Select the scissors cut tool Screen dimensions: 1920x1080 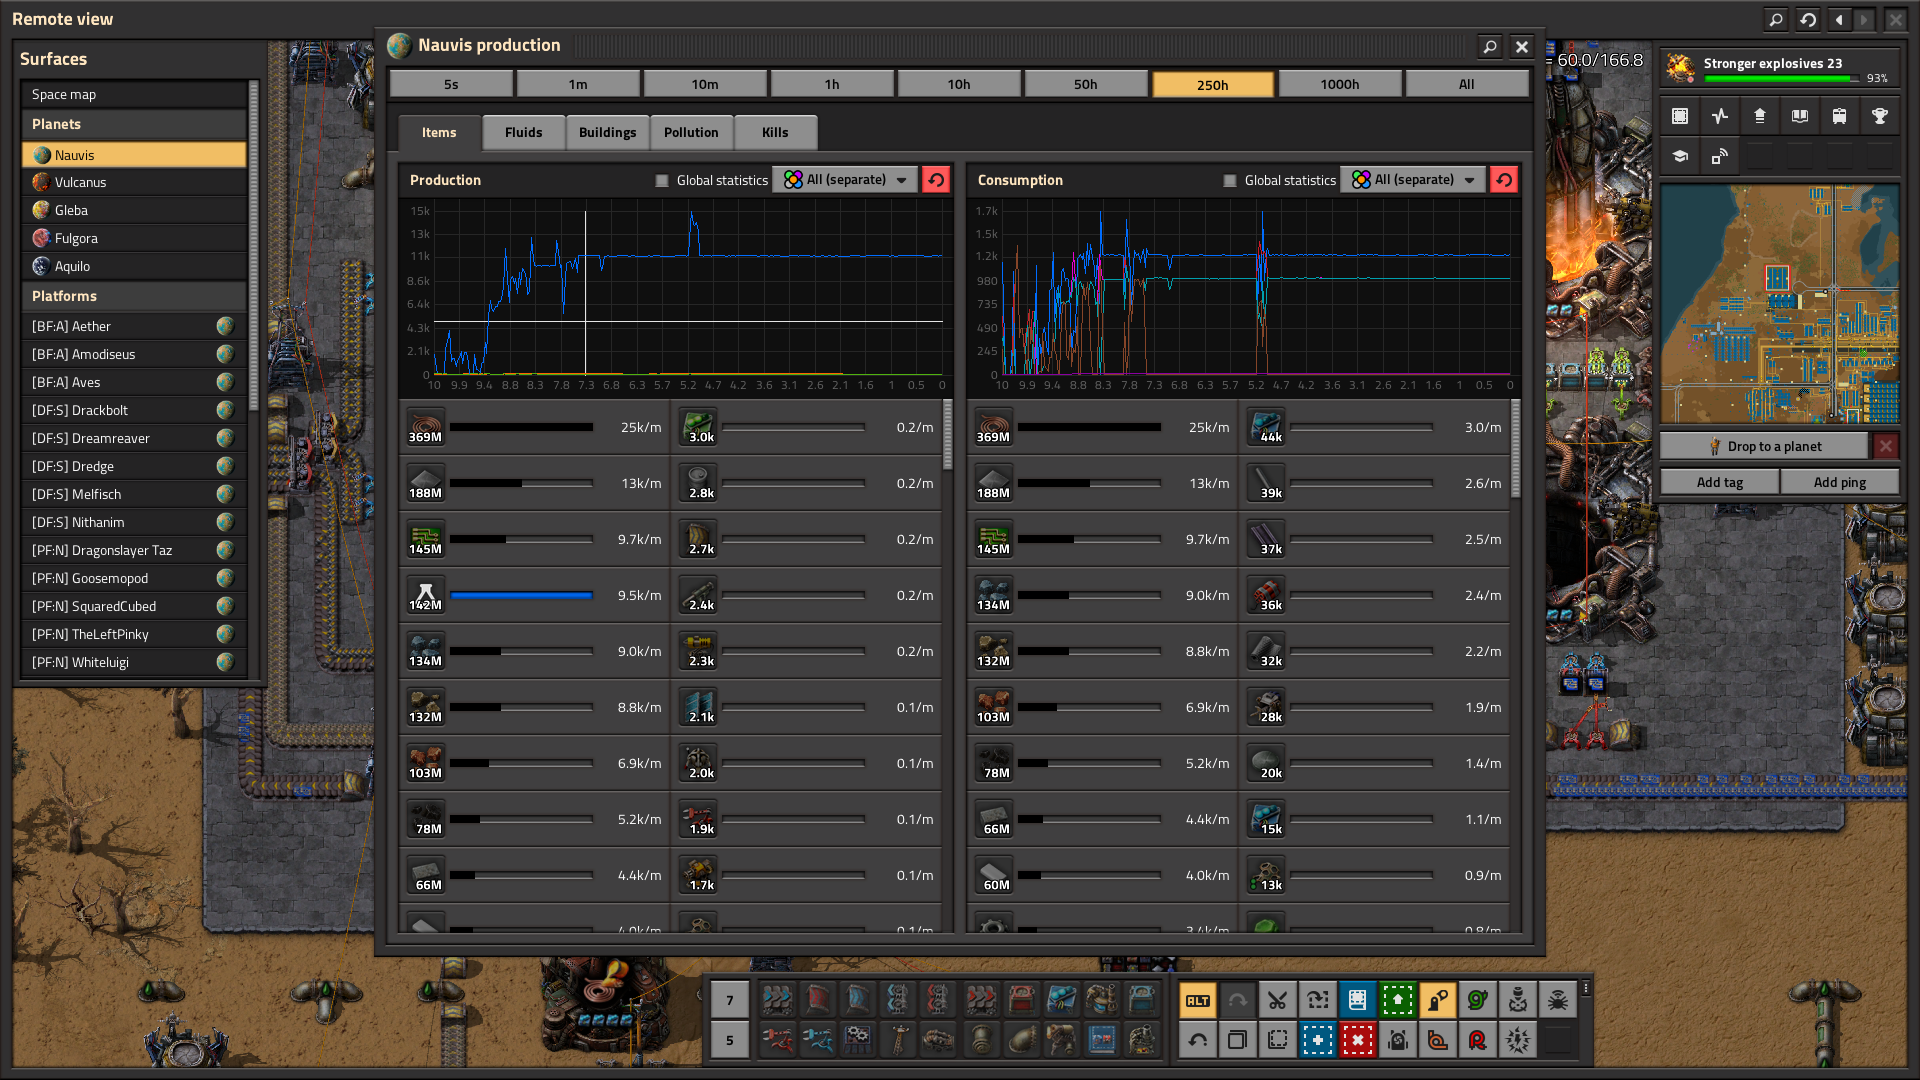click(x=1277, y=1000)
